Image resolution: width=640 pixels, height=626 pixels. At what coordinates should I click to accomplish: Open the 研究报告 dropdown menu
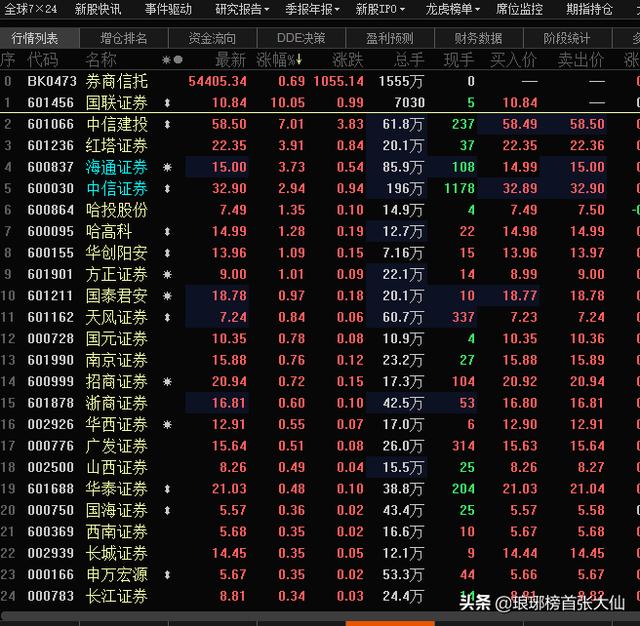(x=242, y=9)
